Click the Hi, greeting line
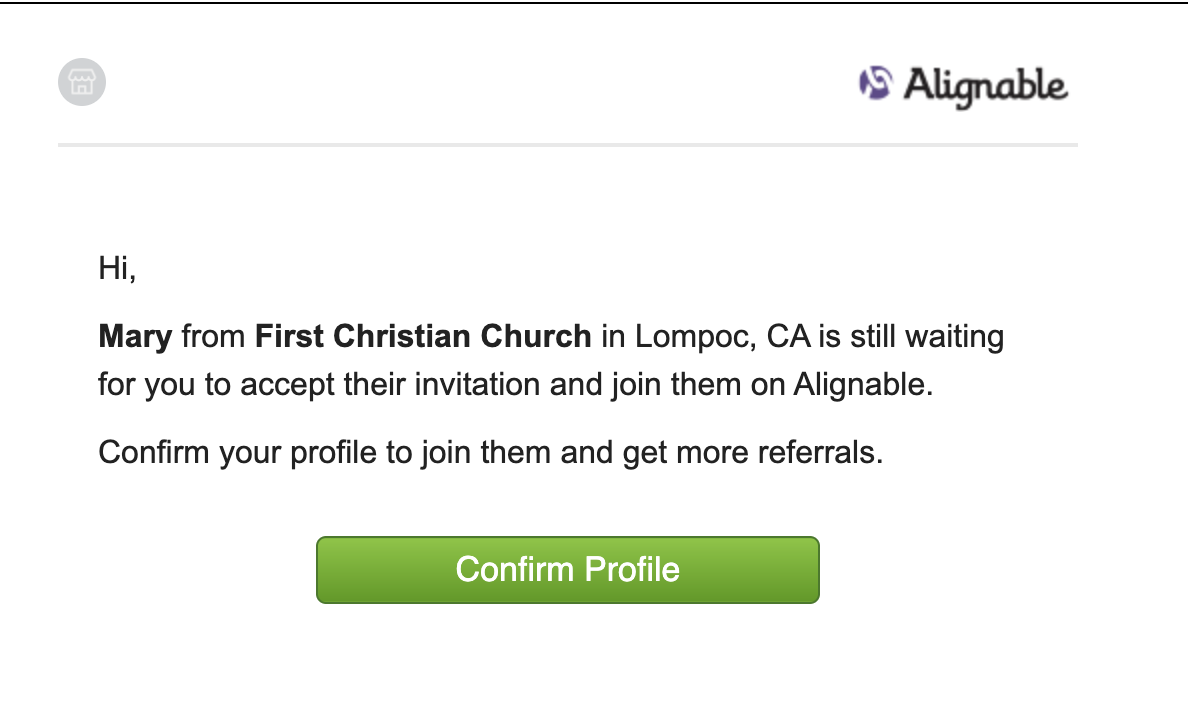The image size is (1188, 704). tap(117, 268)
